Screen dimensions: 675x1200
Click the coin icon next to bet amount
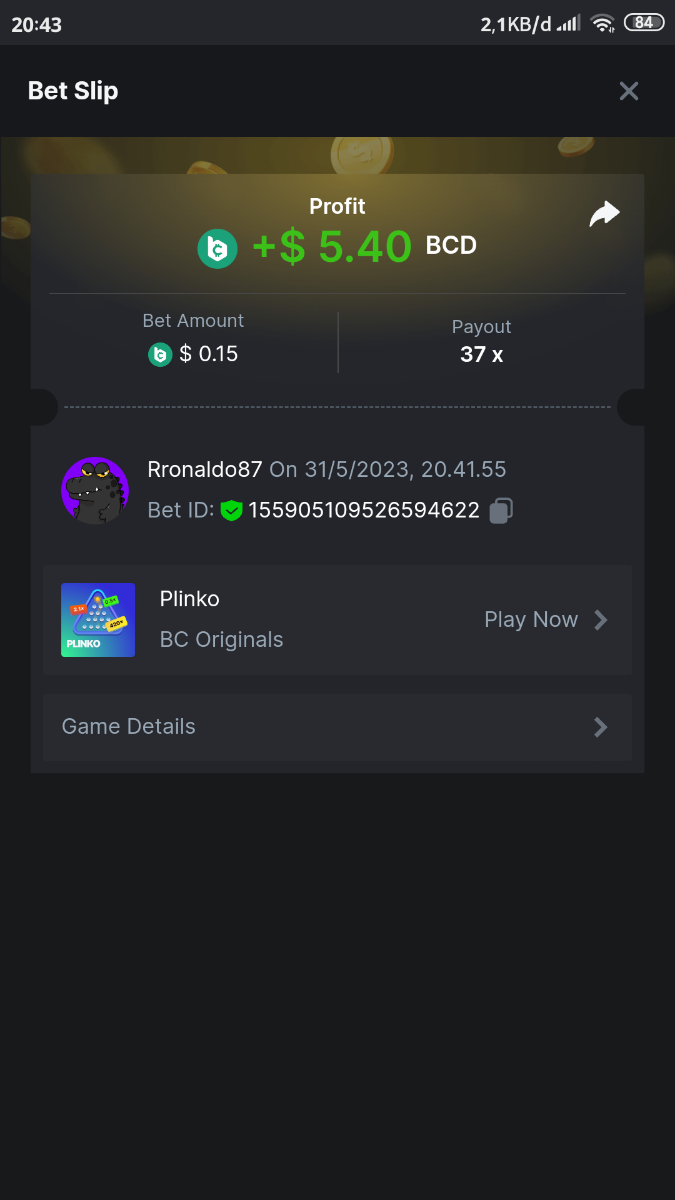160,354
